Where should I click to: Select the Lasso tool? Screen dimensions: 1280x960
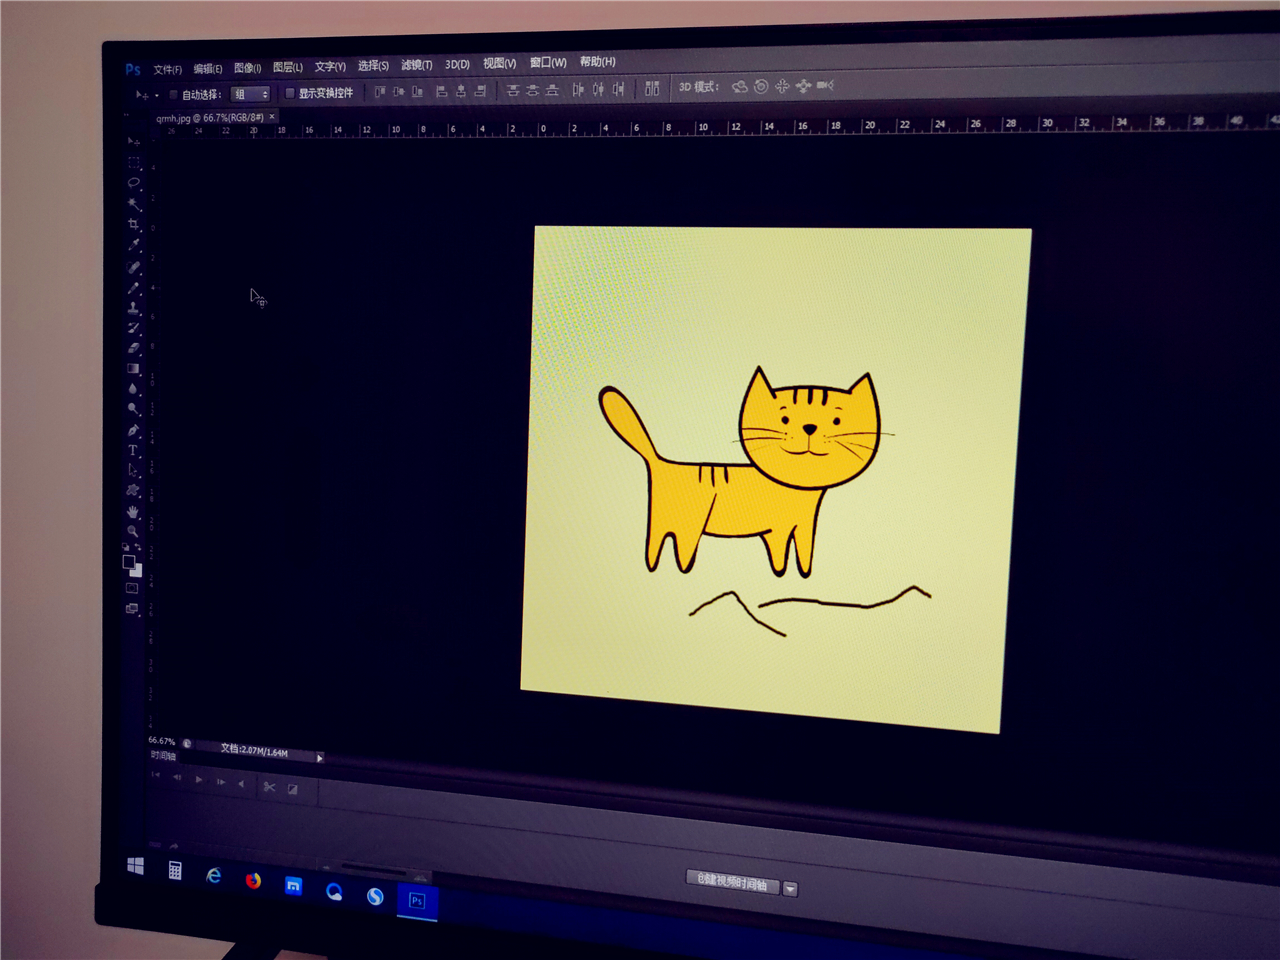pos(134,183)
